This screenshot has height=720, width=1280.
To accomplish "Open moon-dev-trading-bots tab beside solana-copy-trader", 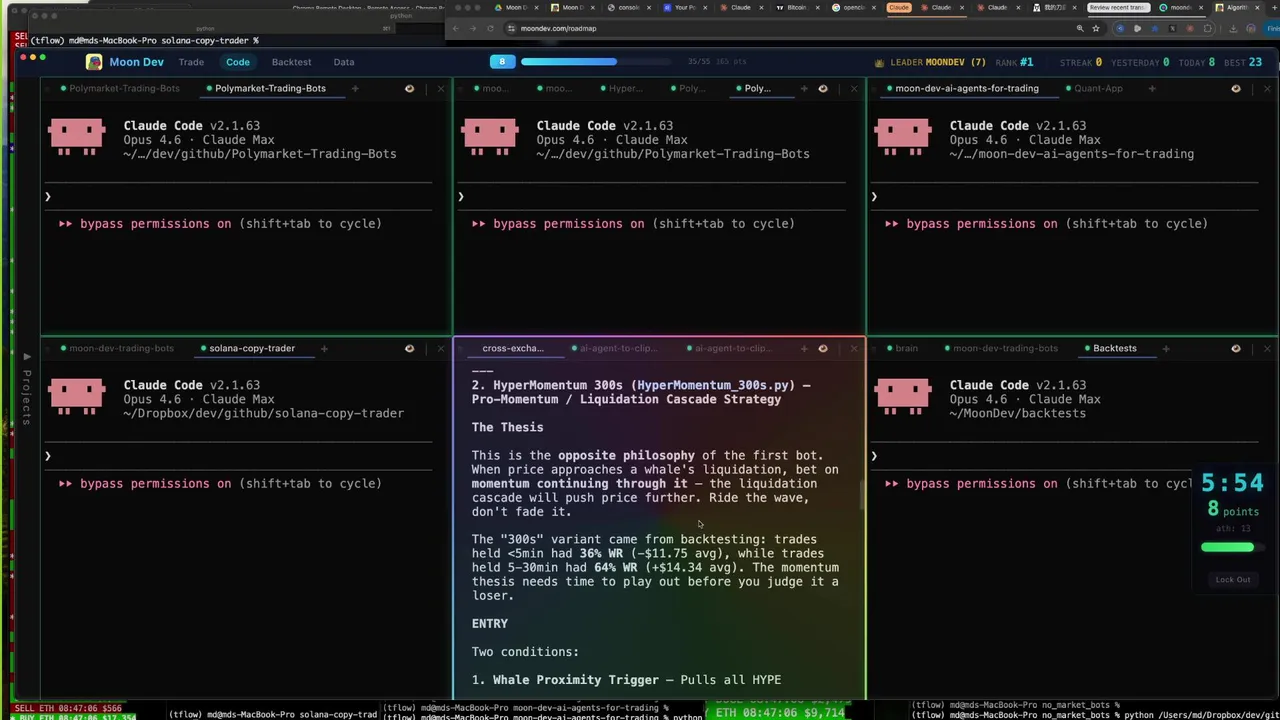I will [117, 348].
